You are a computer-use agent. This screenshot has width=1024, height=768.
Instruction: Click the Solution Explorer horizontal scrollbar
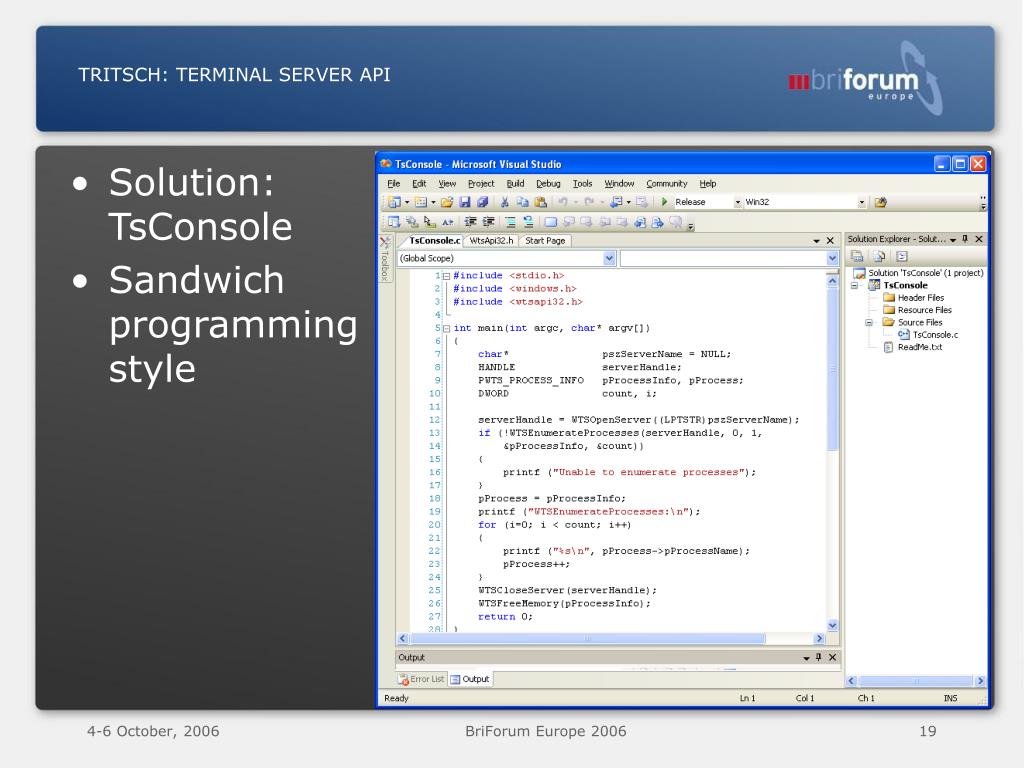coord(916,681)
